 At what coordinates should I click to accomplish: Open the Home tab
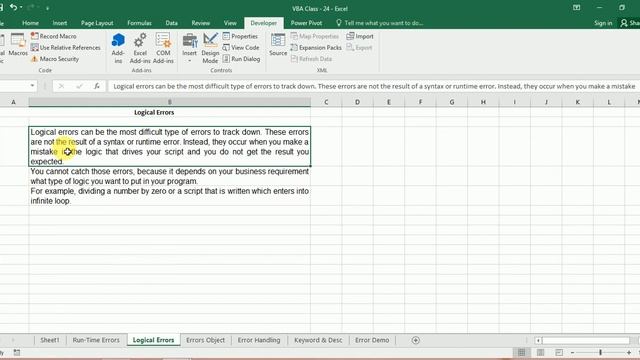[x=31, y=23]
